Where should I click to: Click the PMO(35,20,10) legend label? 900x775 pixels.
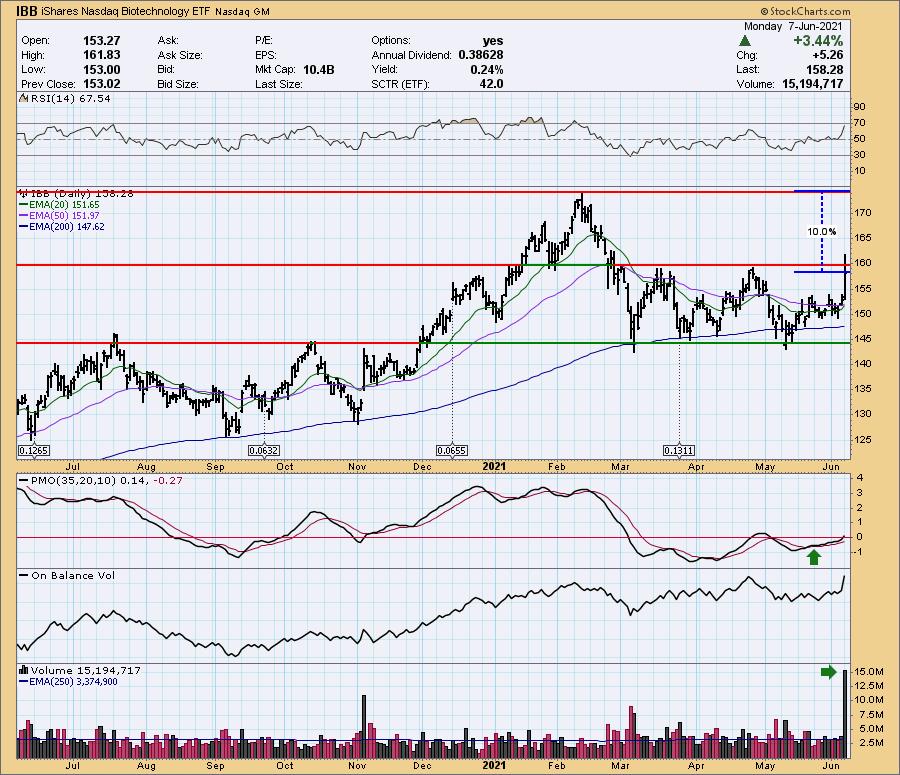click(x=73, y=480)
